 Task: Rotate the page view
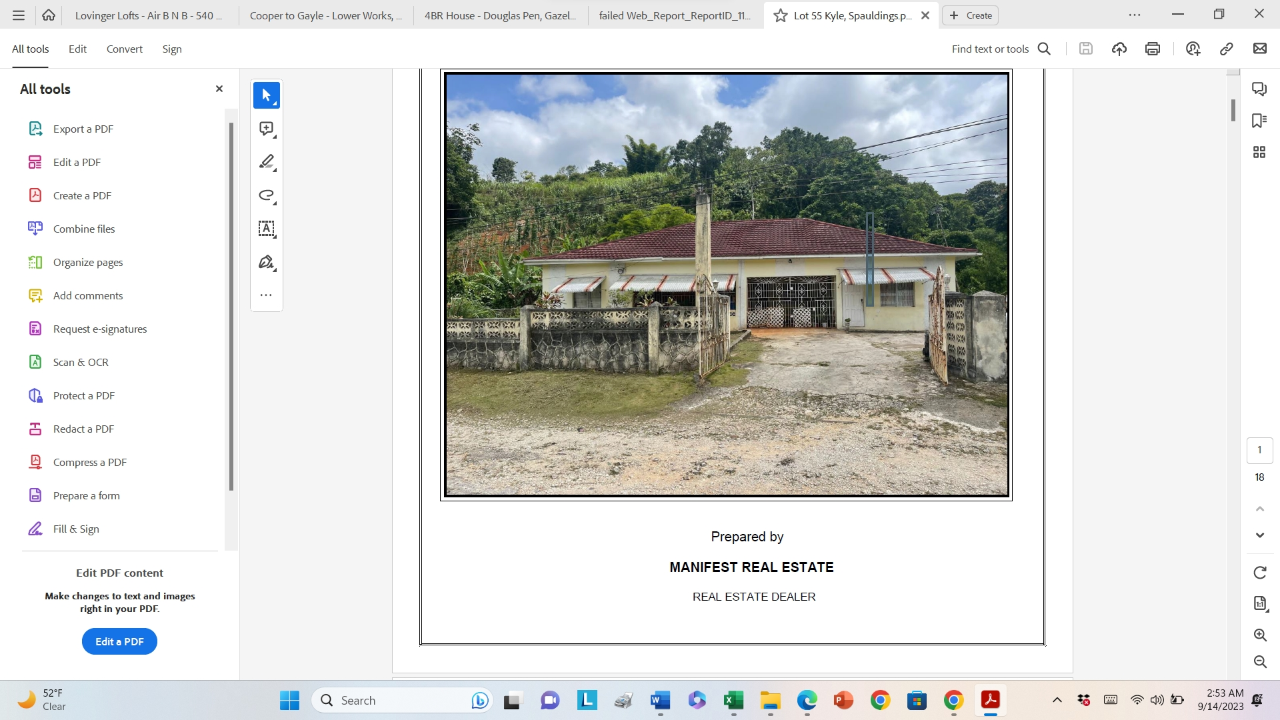(1260, 573)
